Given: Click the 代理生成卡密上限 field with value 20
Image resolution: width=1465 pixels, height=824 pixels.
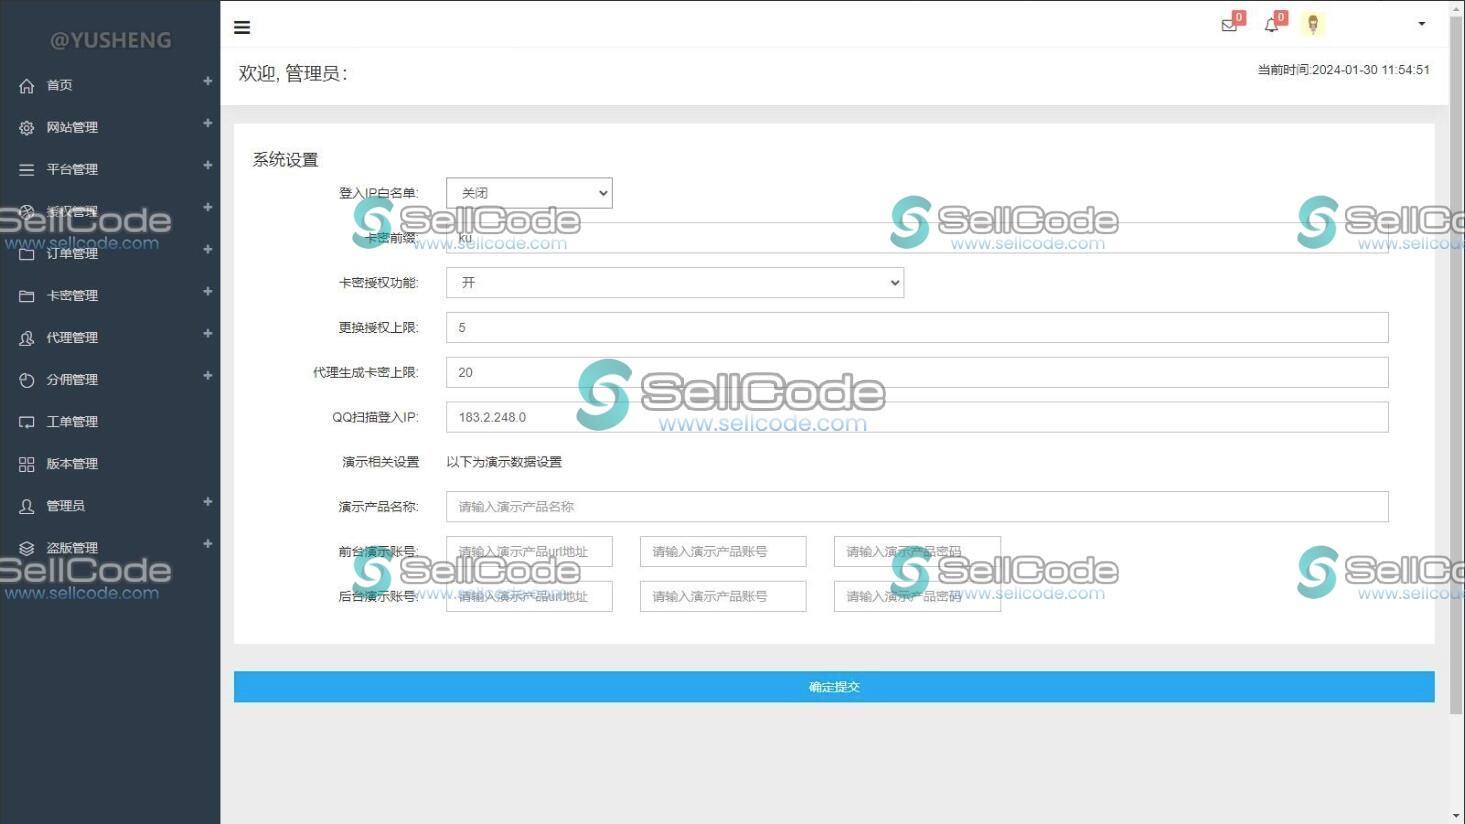Looking at the screenshot, I should pos(917,372).
